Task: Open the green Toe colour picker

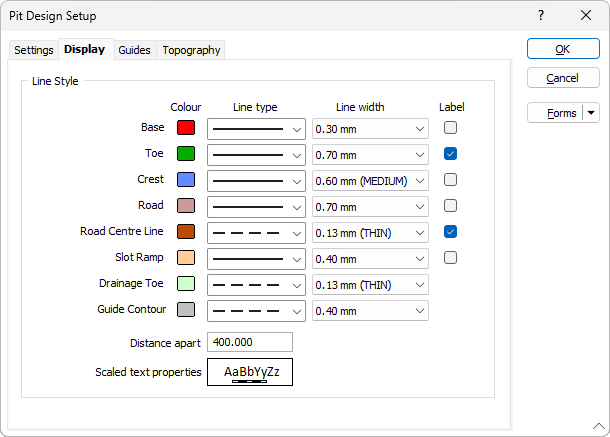Action: (x=185, y=154)
